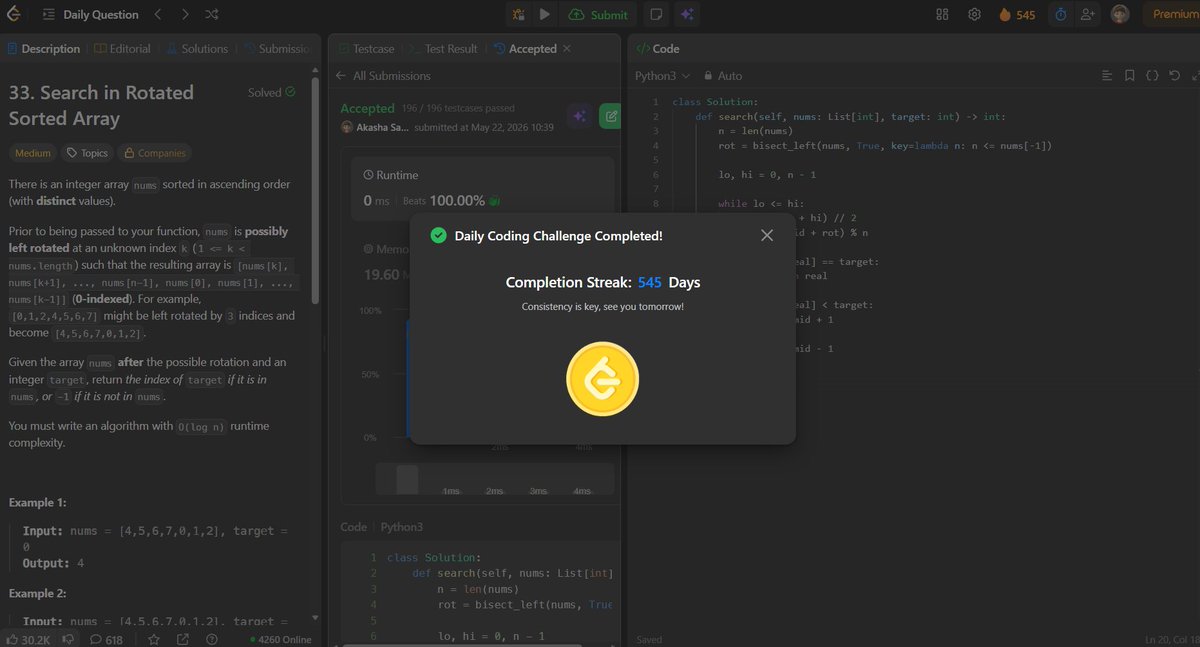Submit the solution

point(598,14)
